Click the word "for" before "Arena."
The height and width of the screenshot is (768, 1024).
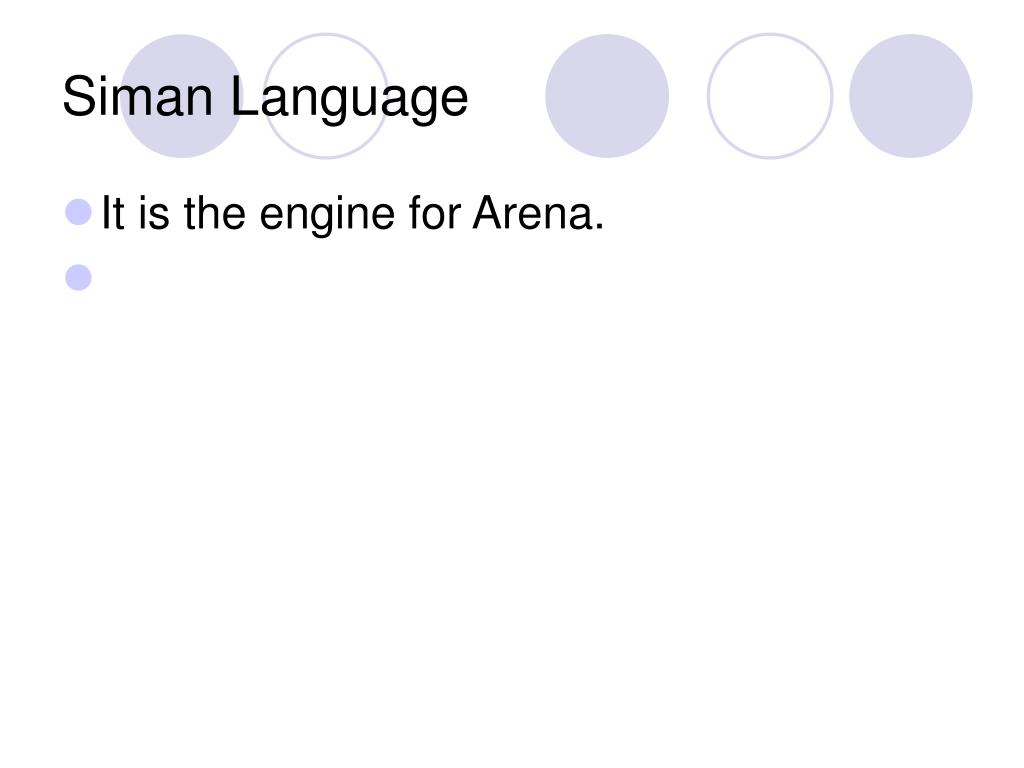[x=434, y=213]
